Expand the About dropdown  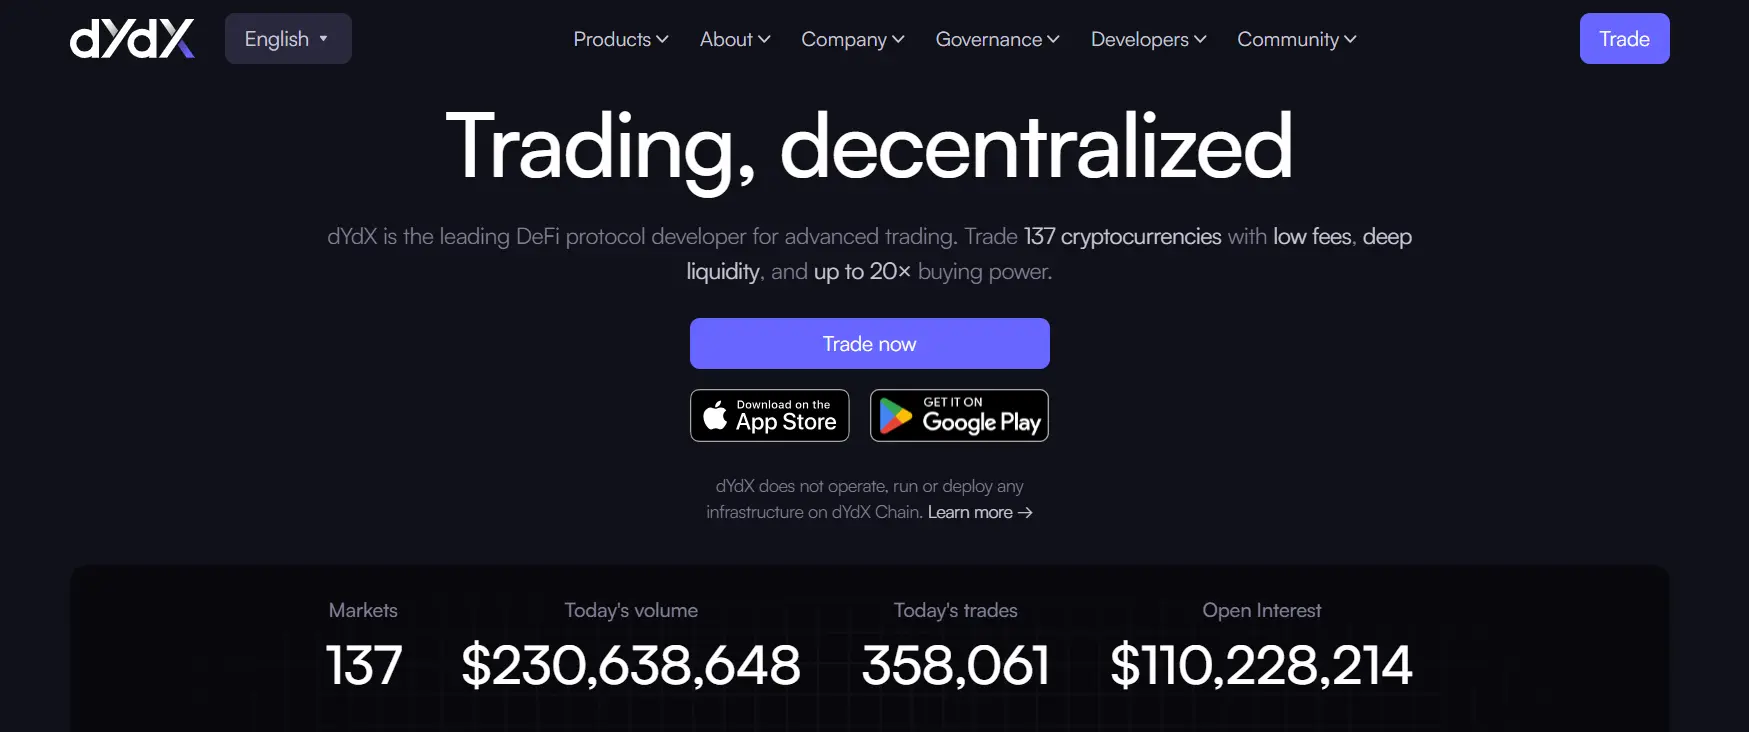(734, 39)
